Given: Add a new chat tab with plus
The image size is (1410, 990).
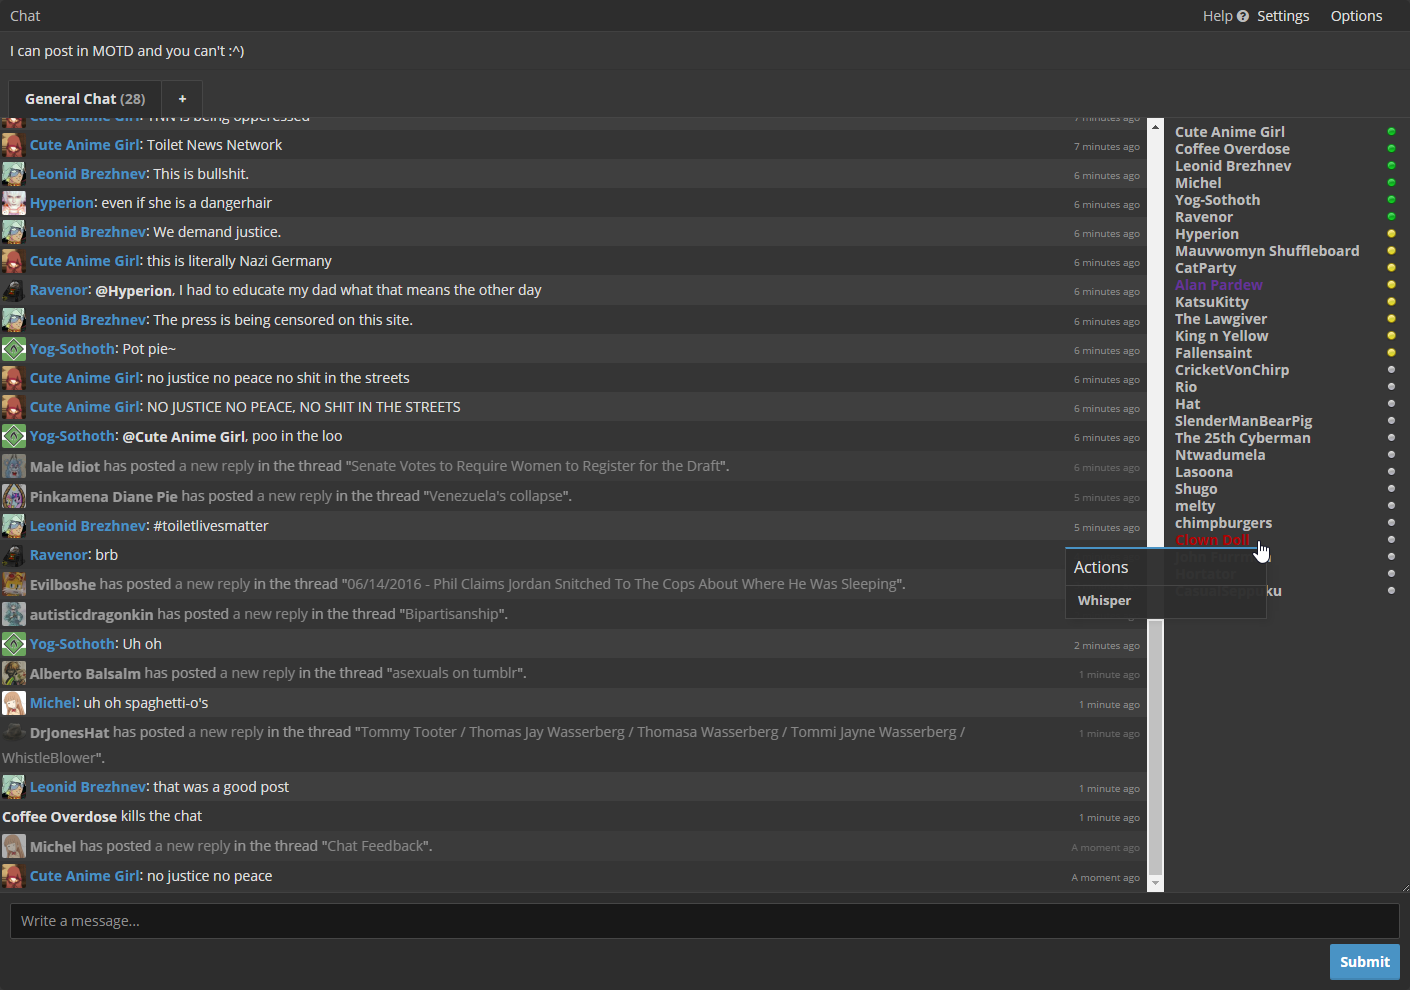Looking at the screenshot, I should 182,99.
